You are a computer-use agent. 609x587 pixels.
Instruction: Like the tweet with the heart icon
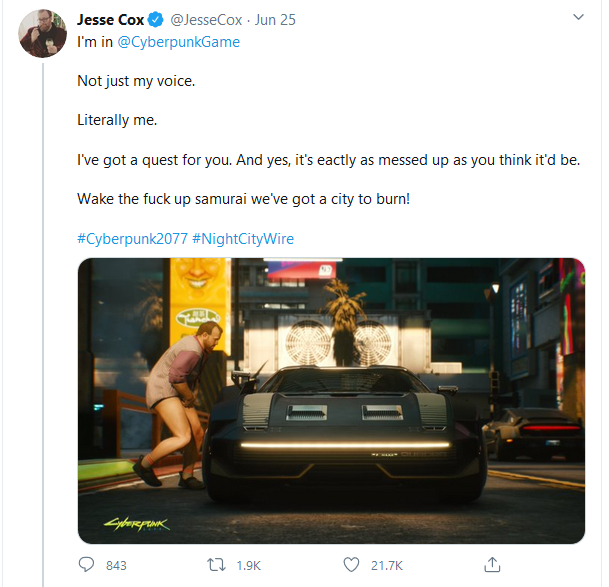coord(351,564)
